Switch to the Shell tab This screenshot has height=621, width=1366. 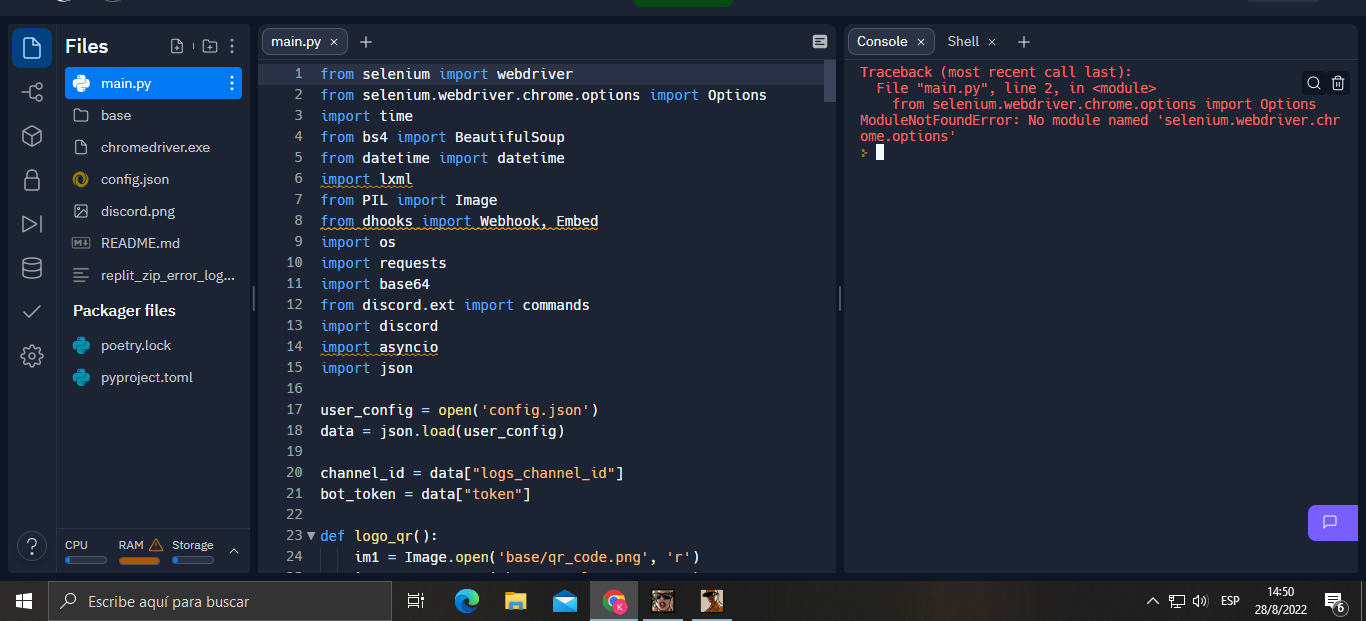pos(963,42)
